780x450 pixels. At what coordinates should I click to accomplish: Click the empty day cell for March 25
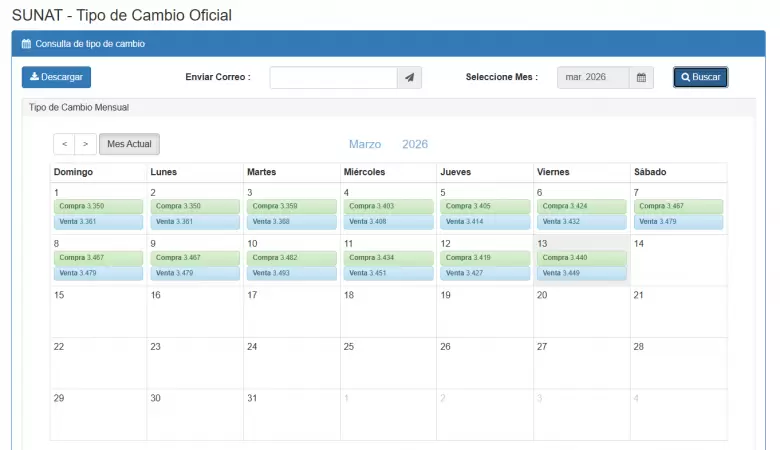387,365
